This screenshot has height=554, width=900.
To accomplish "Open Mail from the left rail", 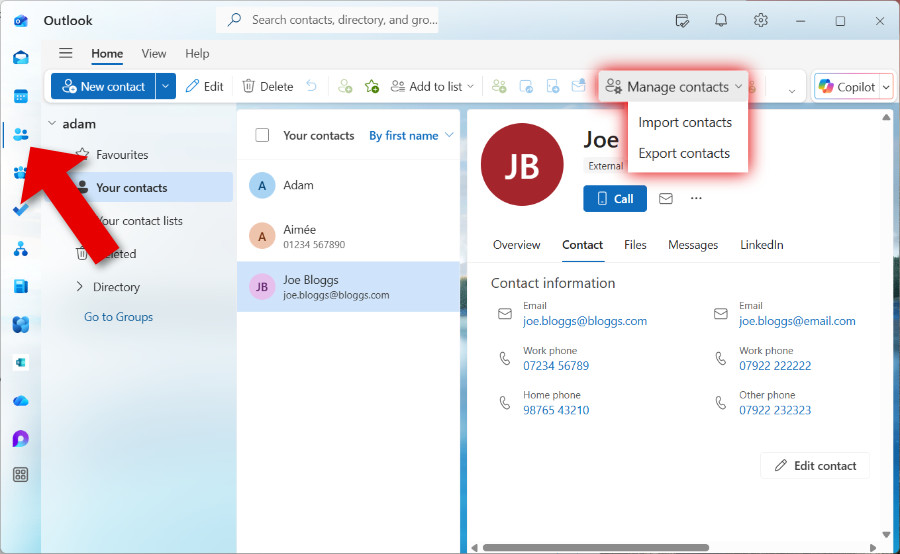I will coord(21,57).
